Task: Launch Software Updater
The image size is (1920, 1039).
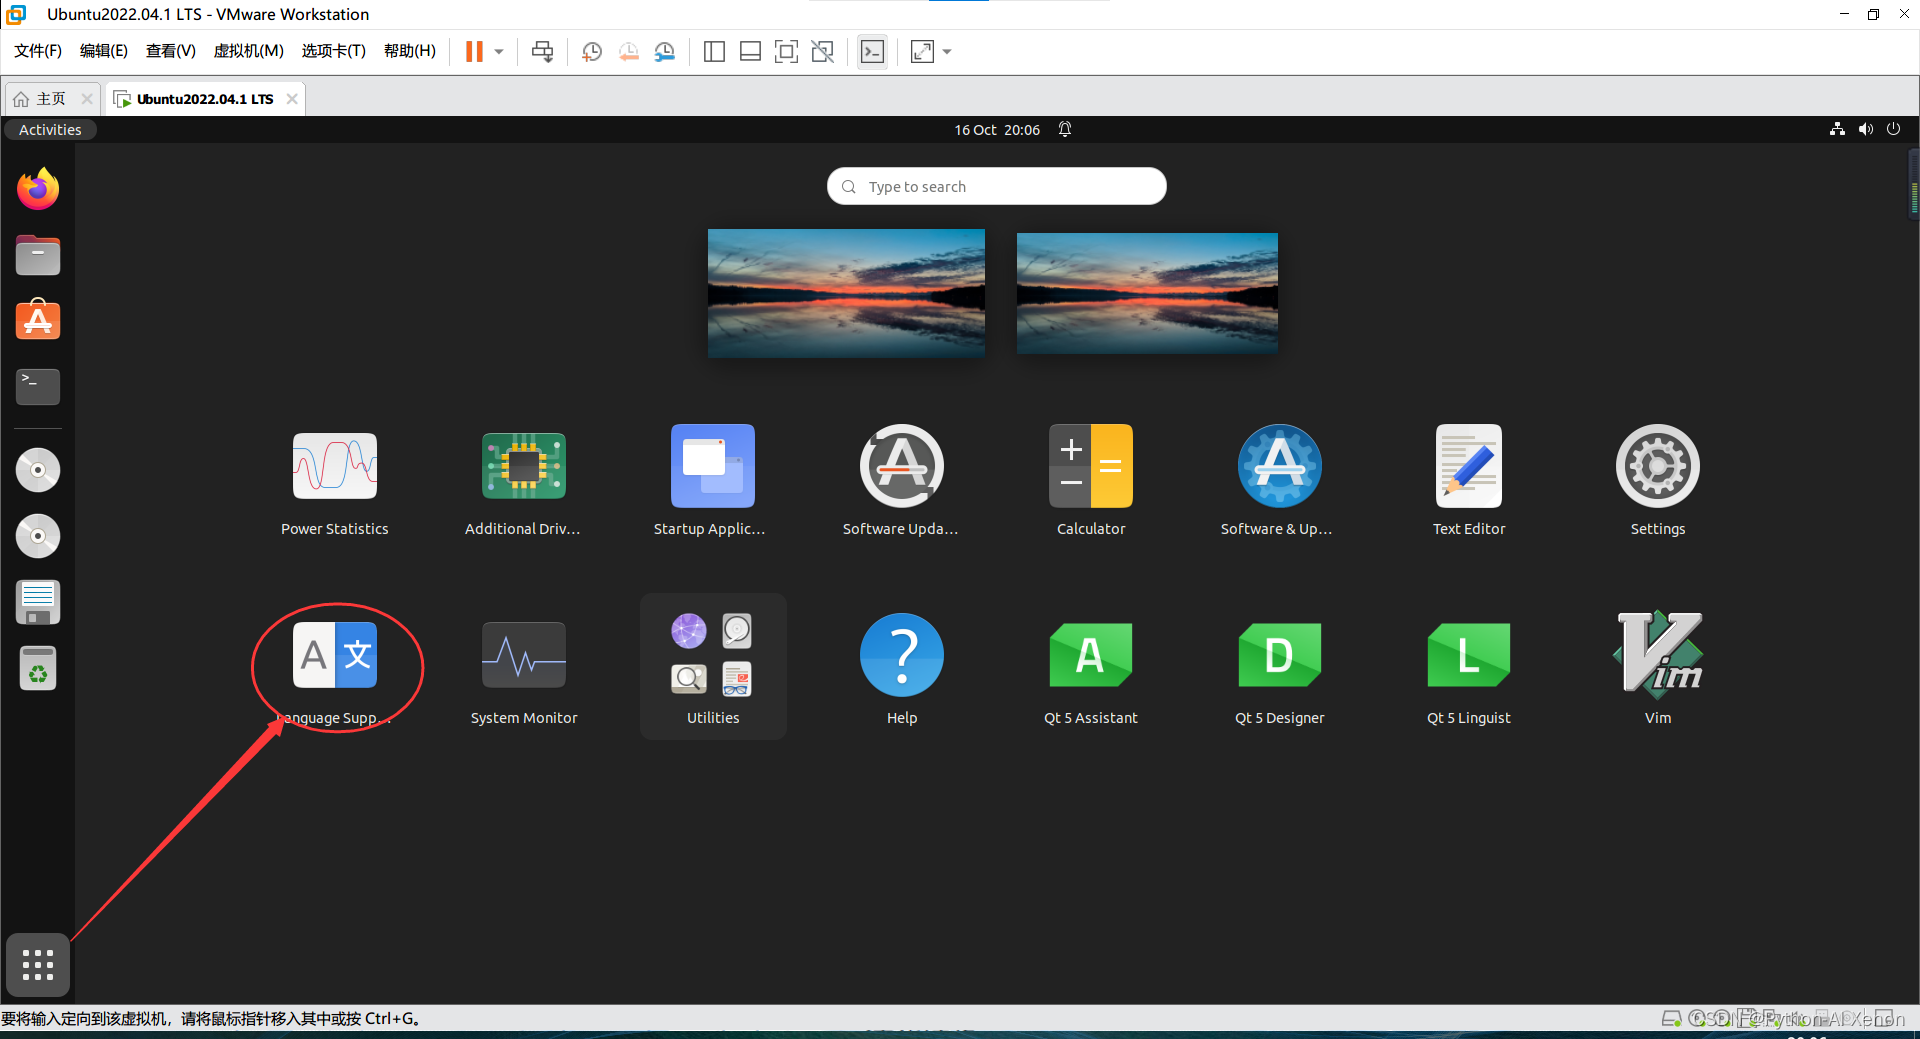Action: [x=901, y=483]
